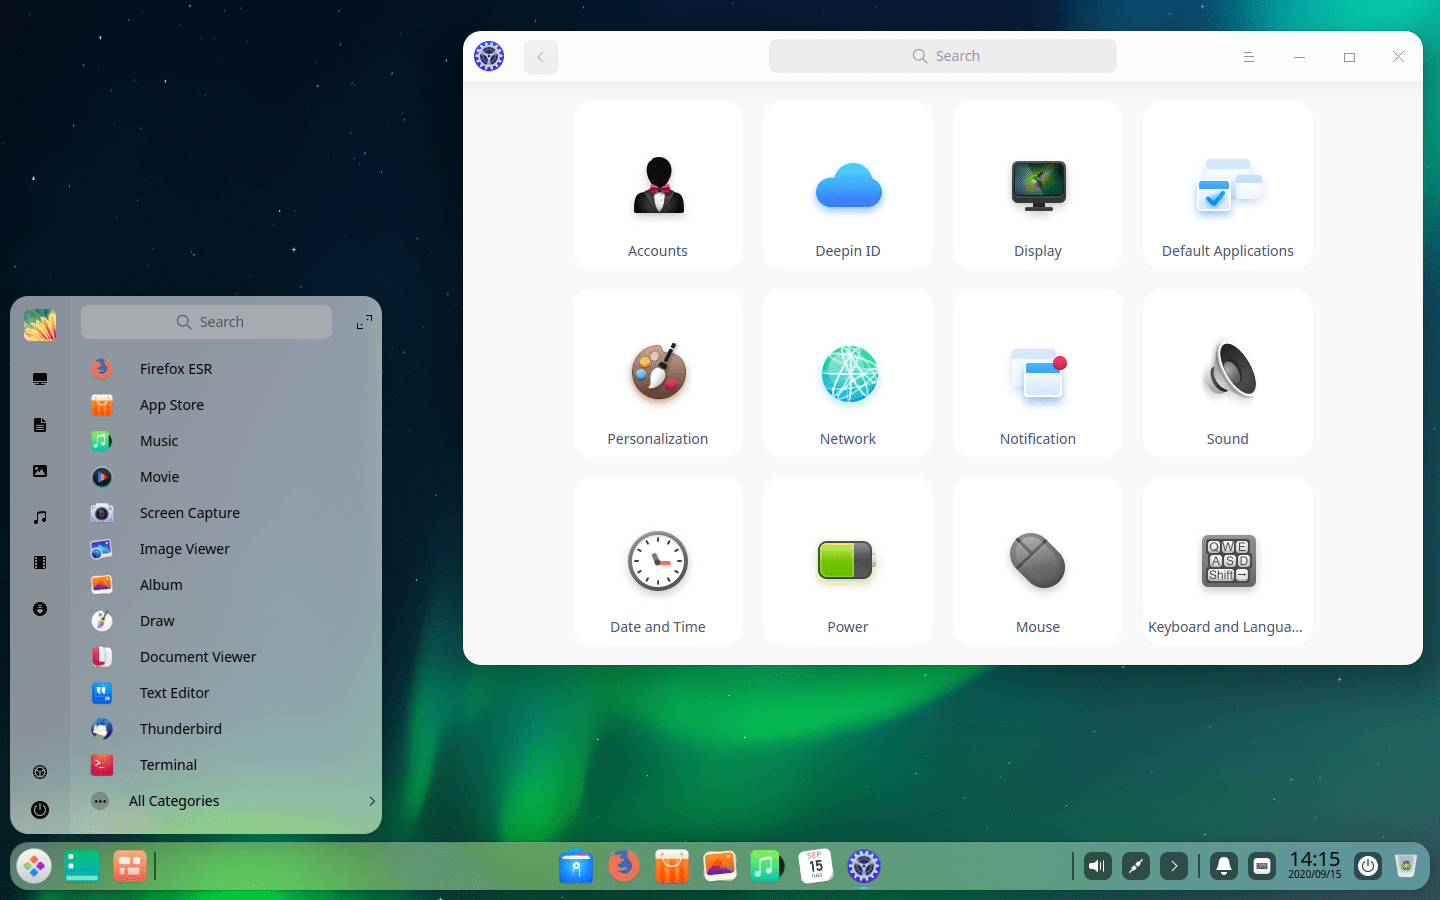Open Firefox ESR from the launcher menu
This screenshot has height=900, width=1440.
coord(176,368)
